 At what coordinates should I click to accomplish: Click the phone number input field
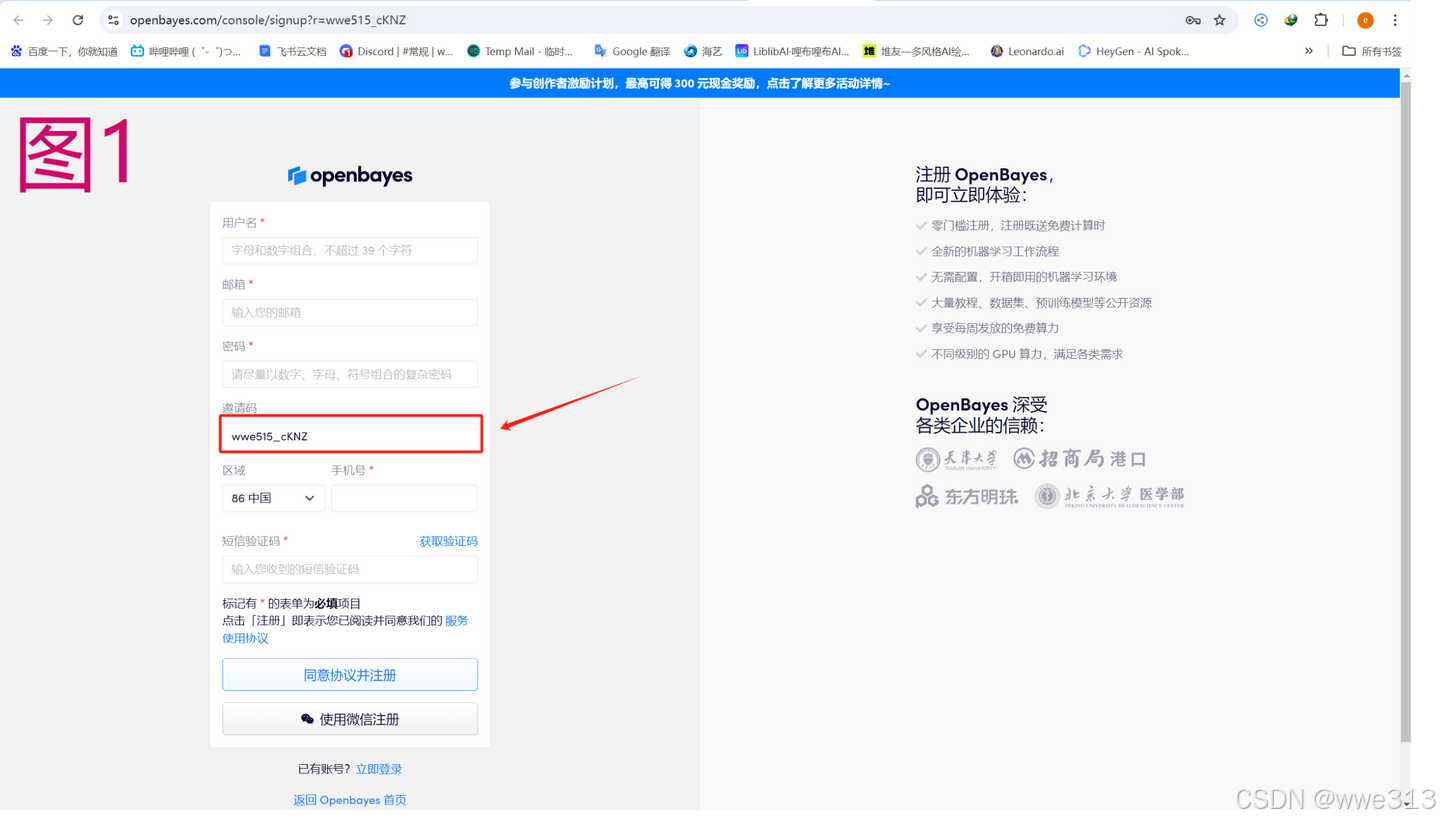(x=404, y=497)
